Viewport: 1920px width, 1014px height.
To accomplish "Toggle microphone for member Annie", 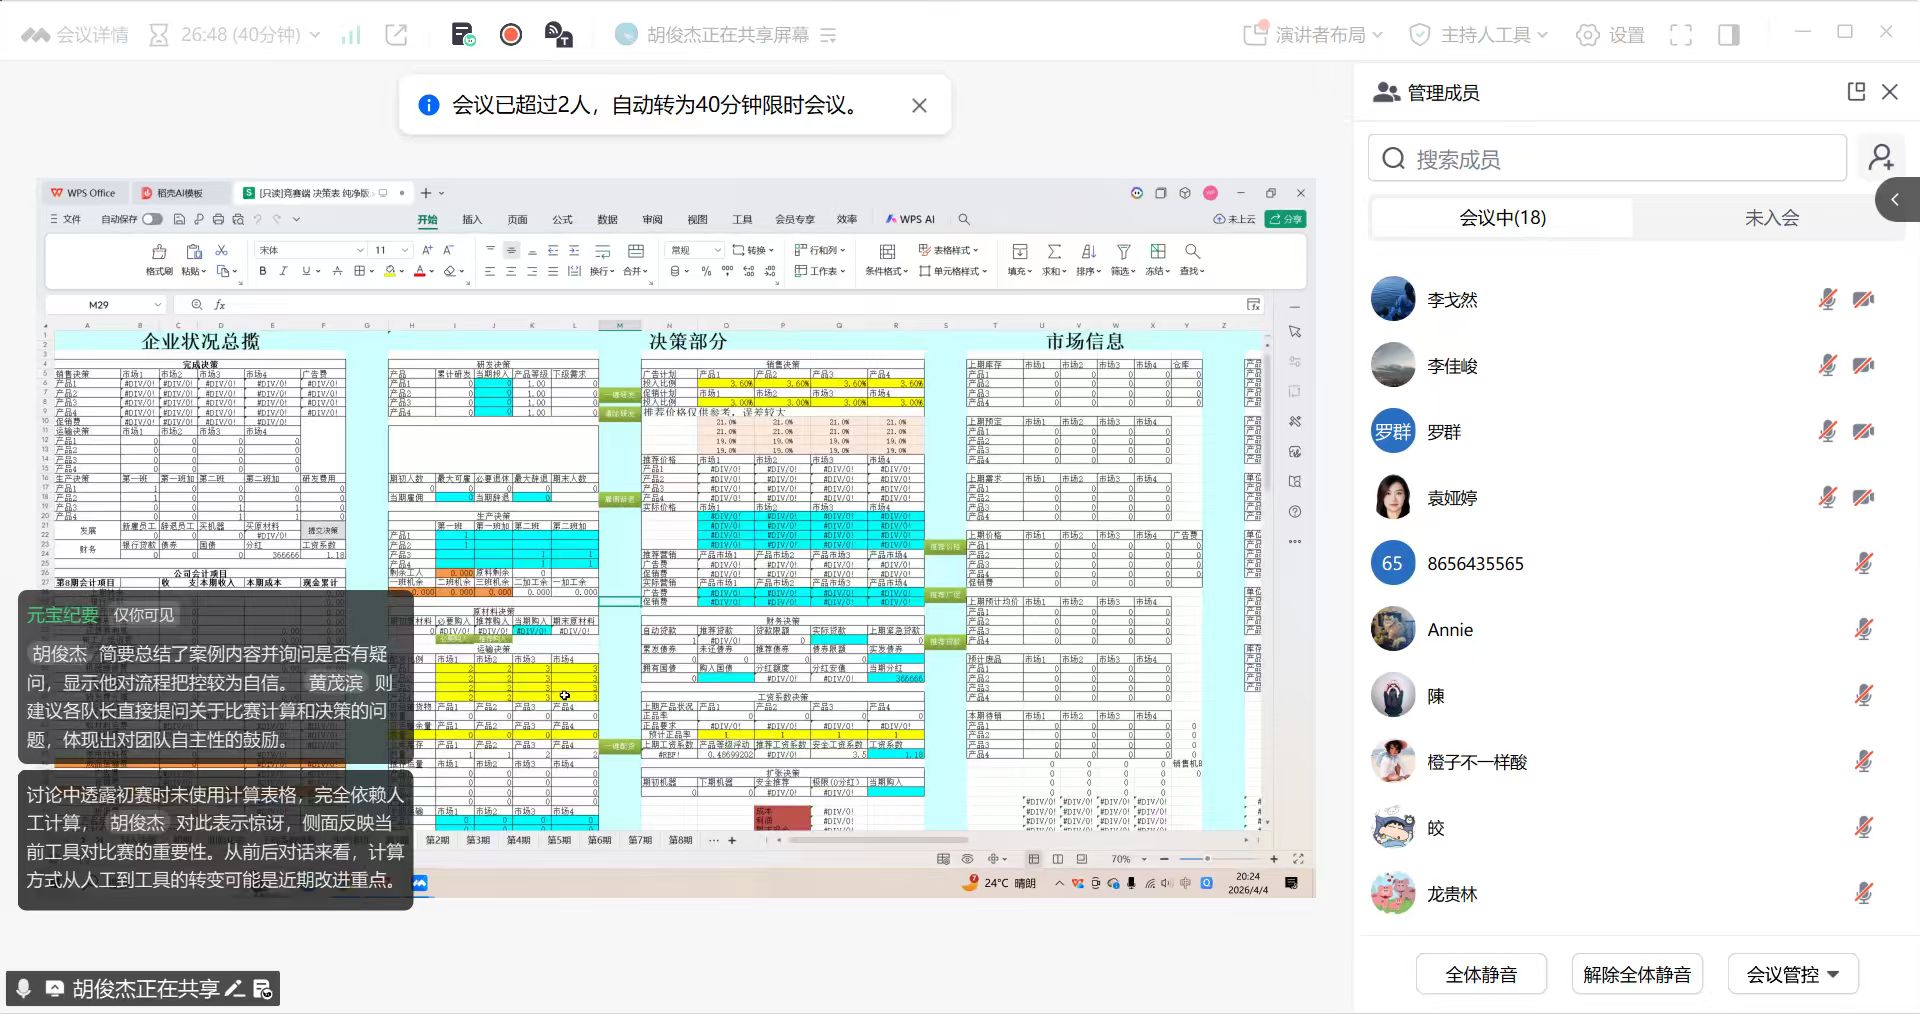I will [1863, 629].
